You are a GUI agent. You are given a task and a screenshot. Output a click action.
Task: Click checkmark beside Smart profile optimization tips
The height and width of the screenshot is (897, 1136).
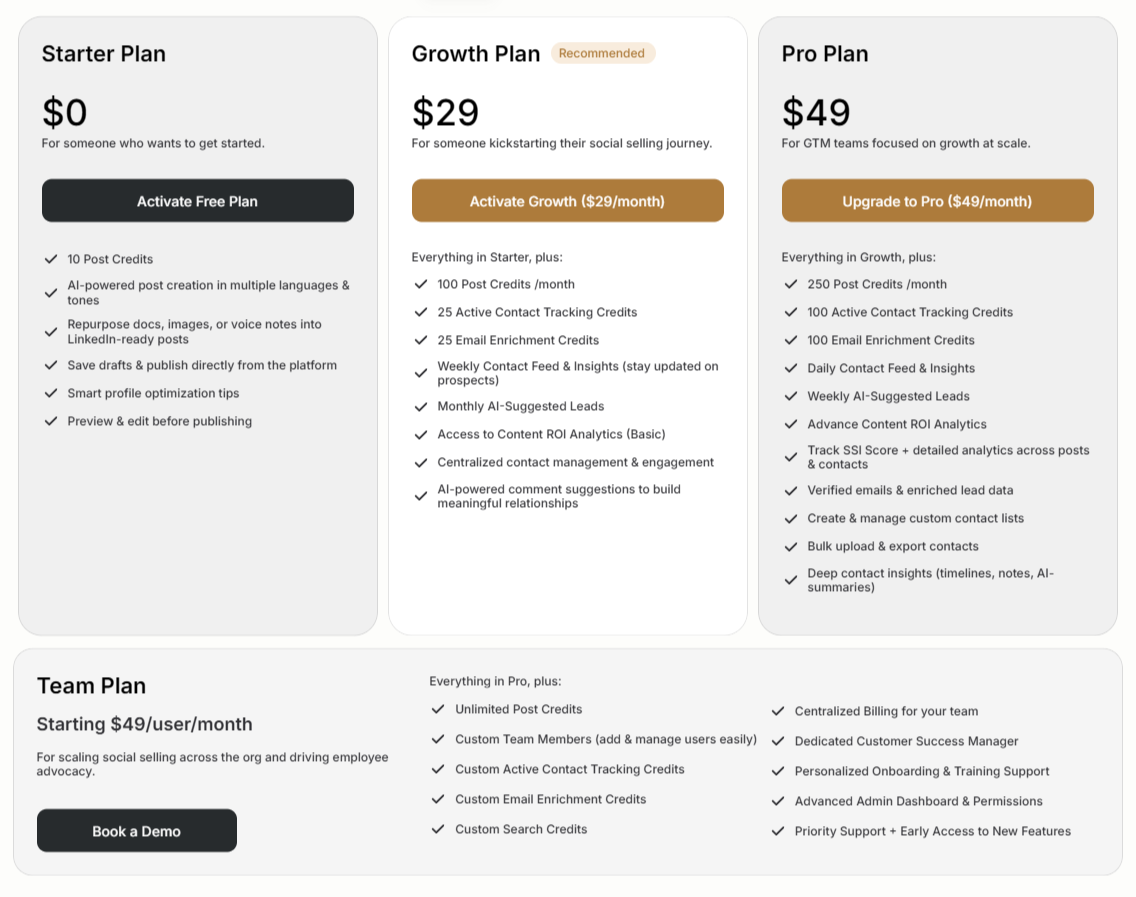click(x=51, y=393)
